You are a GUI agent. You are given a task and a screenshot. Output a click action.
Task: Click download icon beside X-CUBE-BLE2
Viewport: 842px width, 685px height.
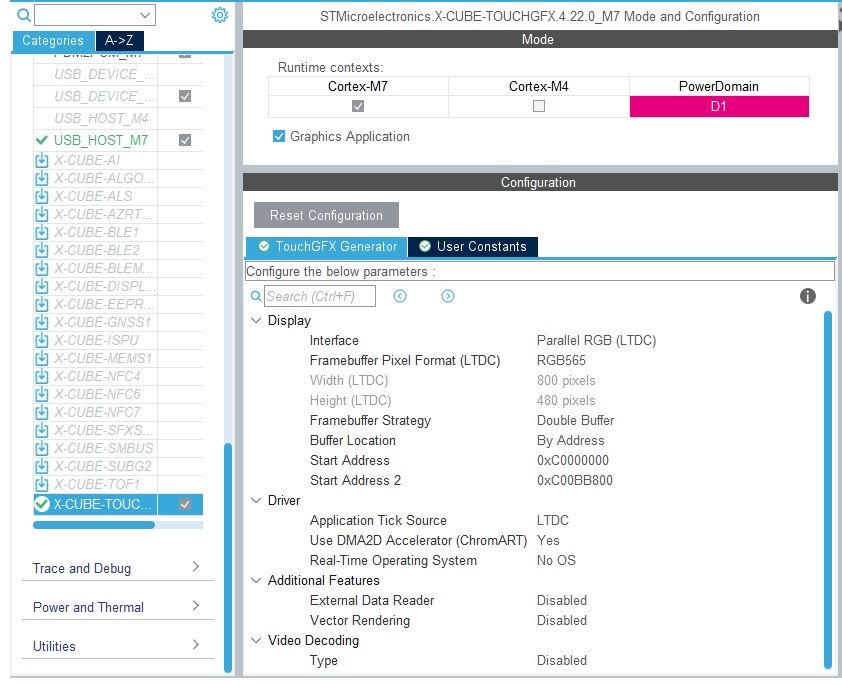tap(41, 250)
